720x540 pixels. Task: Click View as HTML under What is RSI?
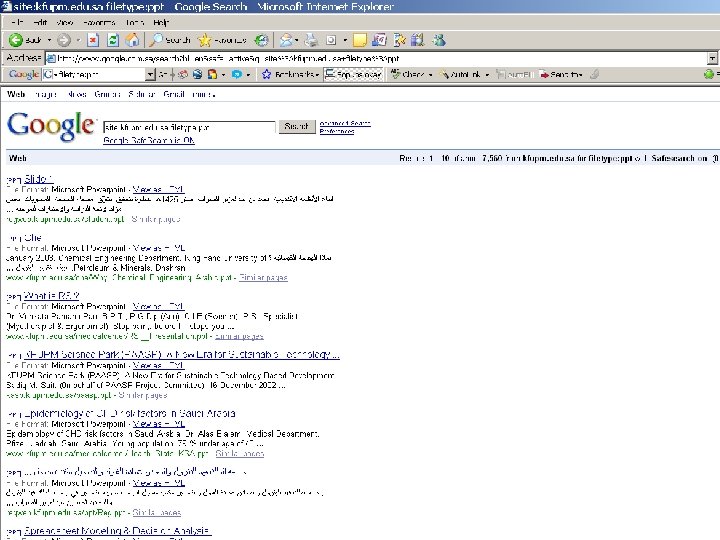coord(158,306)
